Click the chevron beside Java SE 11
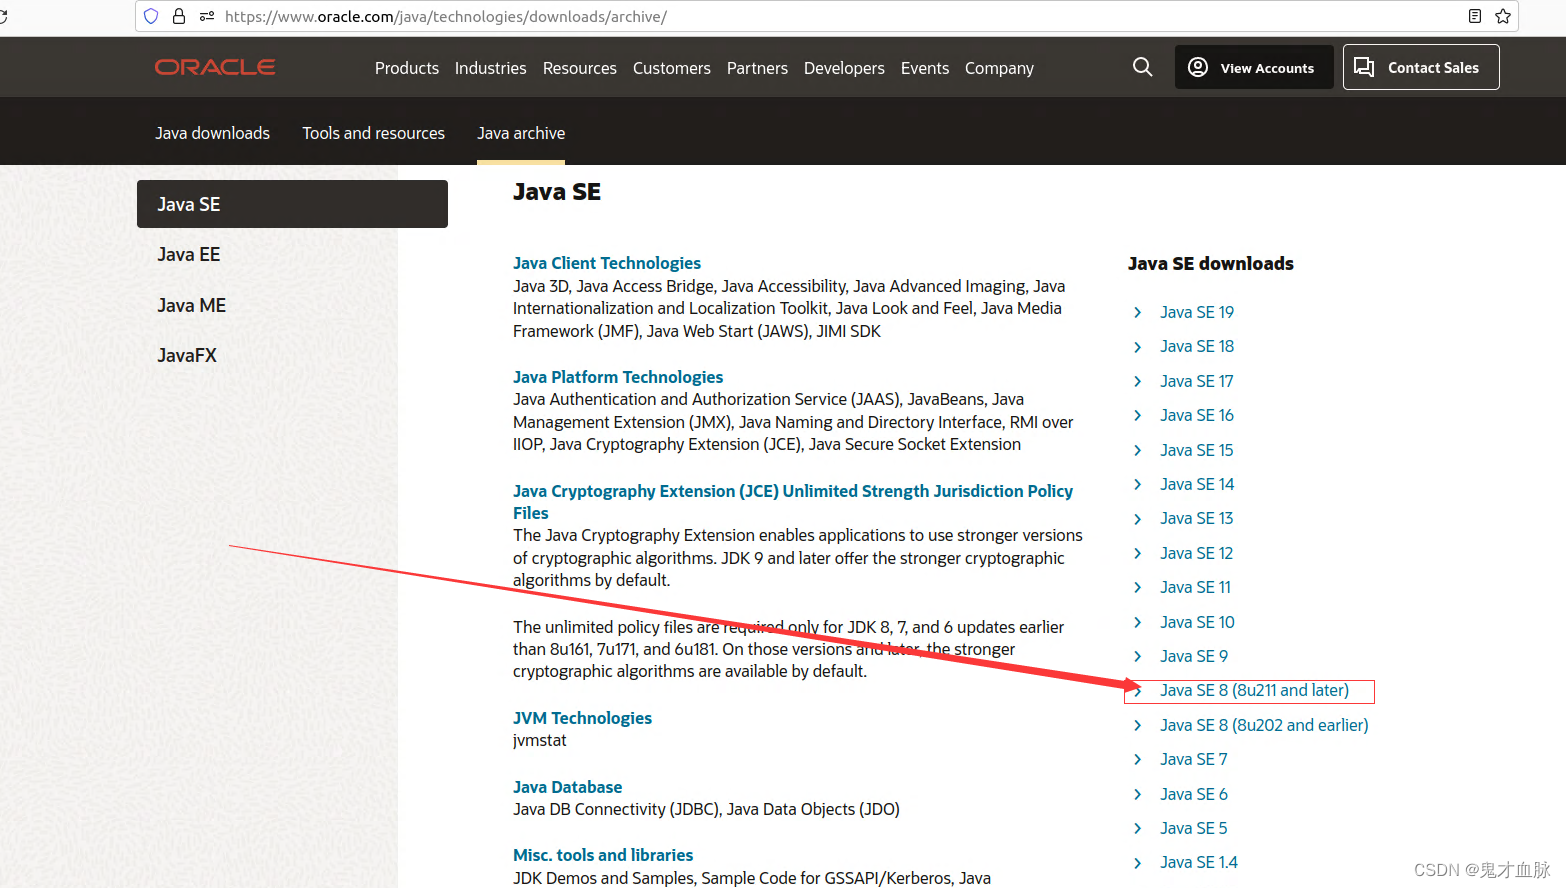 [1138, 588]
